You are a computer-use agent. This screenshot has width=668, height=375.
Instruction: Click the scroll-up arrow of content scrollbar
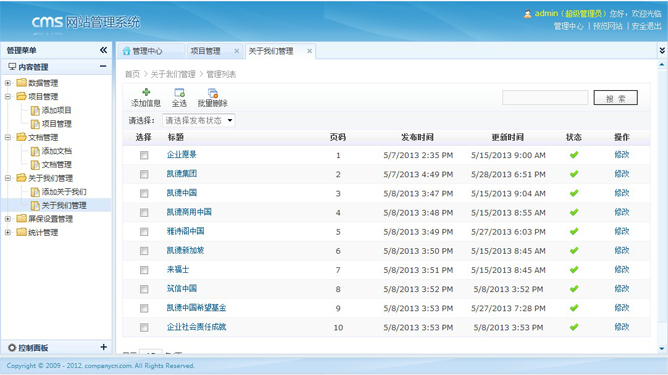662,65
